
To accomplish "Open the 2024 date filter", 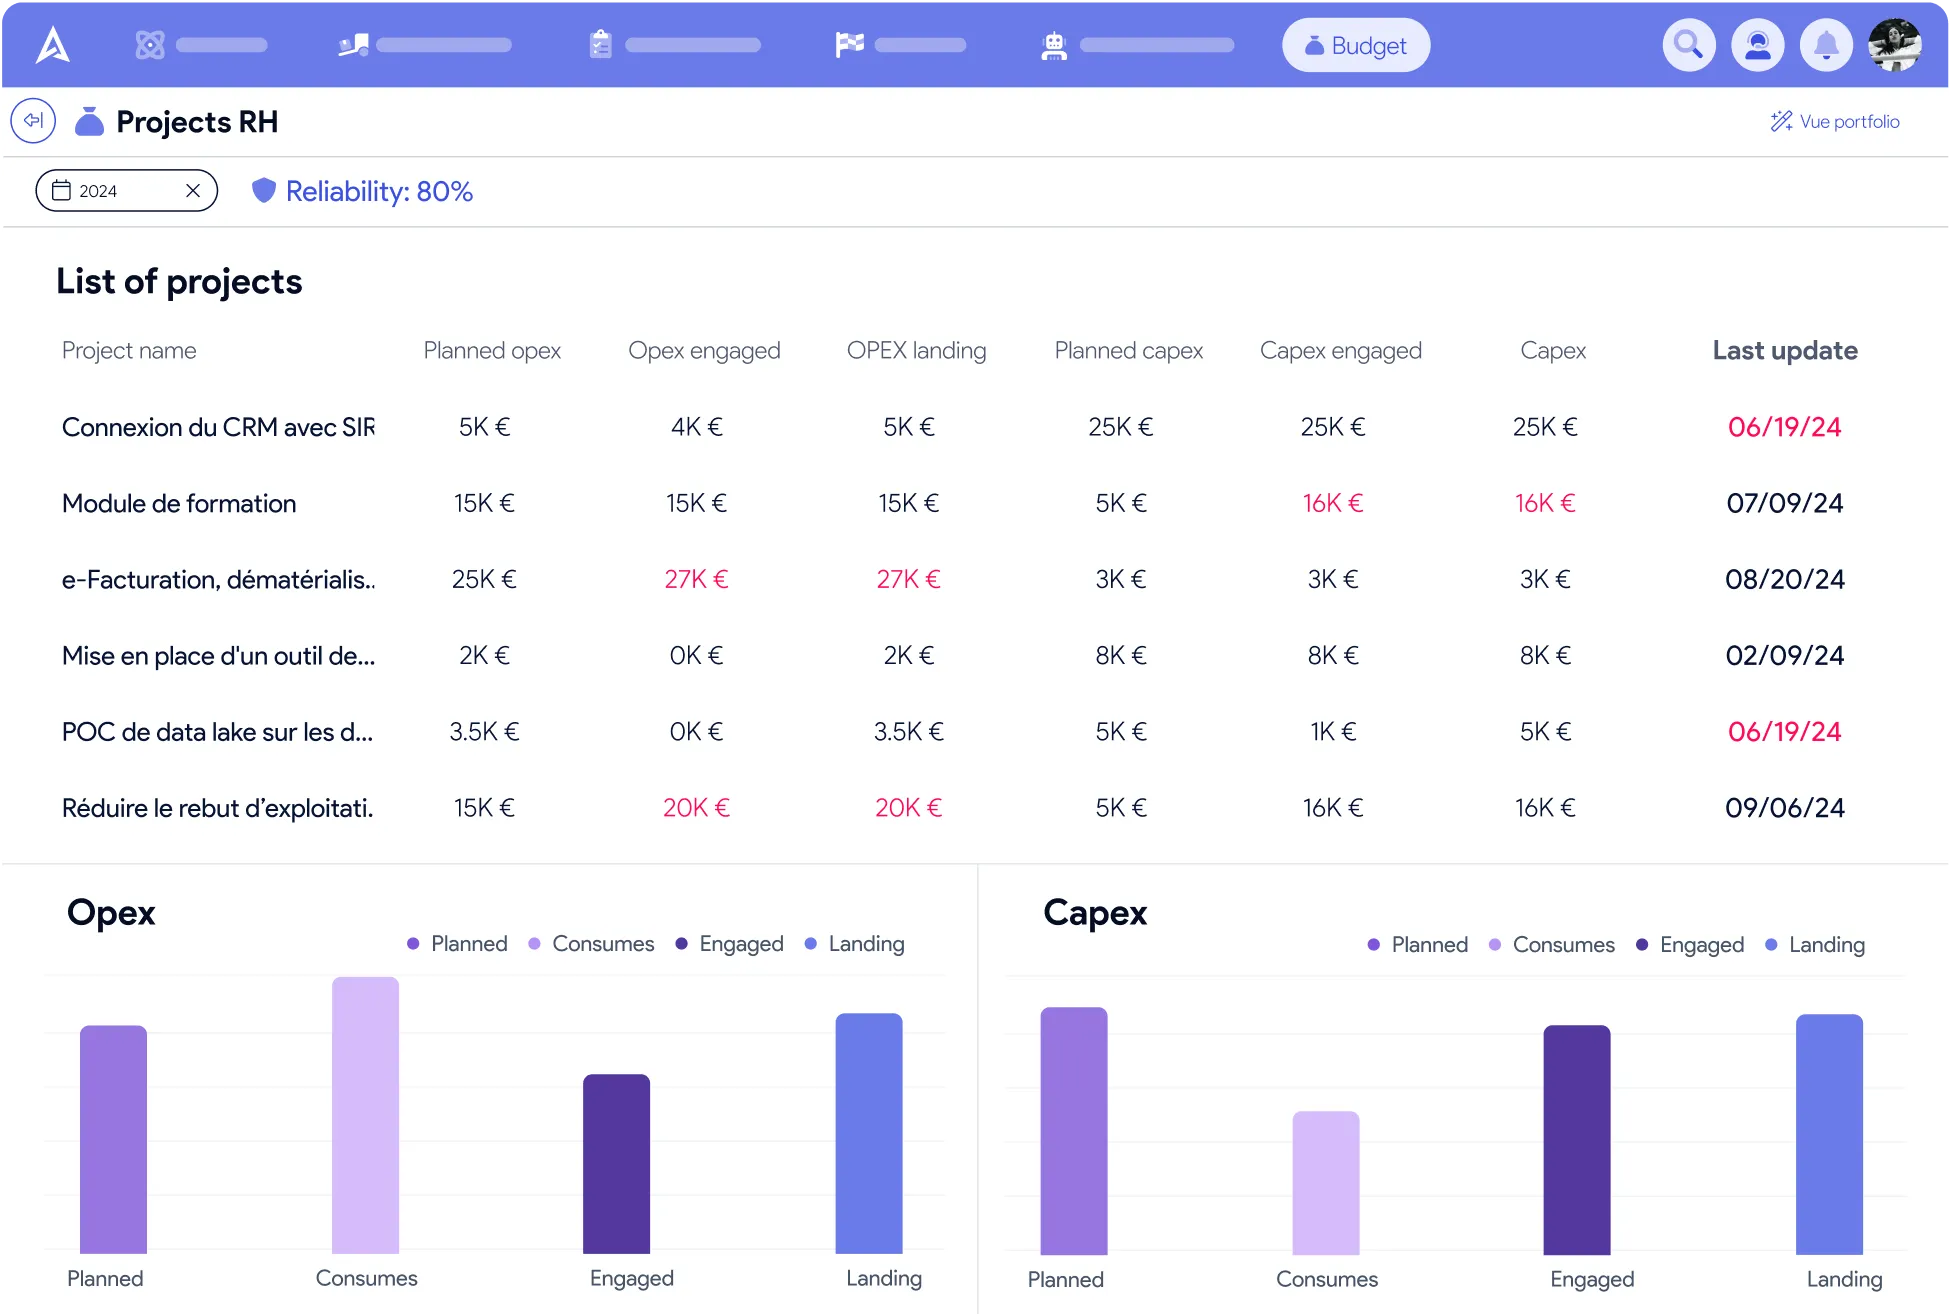I will click(x=100, y=190).
